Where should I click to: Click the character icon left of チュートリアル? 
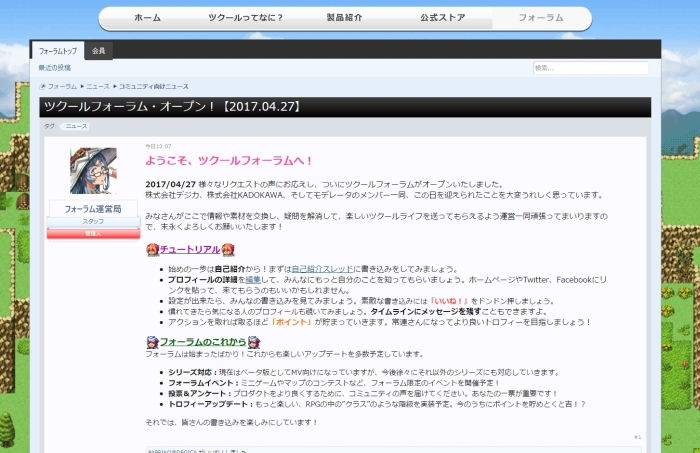coord(152,250)
